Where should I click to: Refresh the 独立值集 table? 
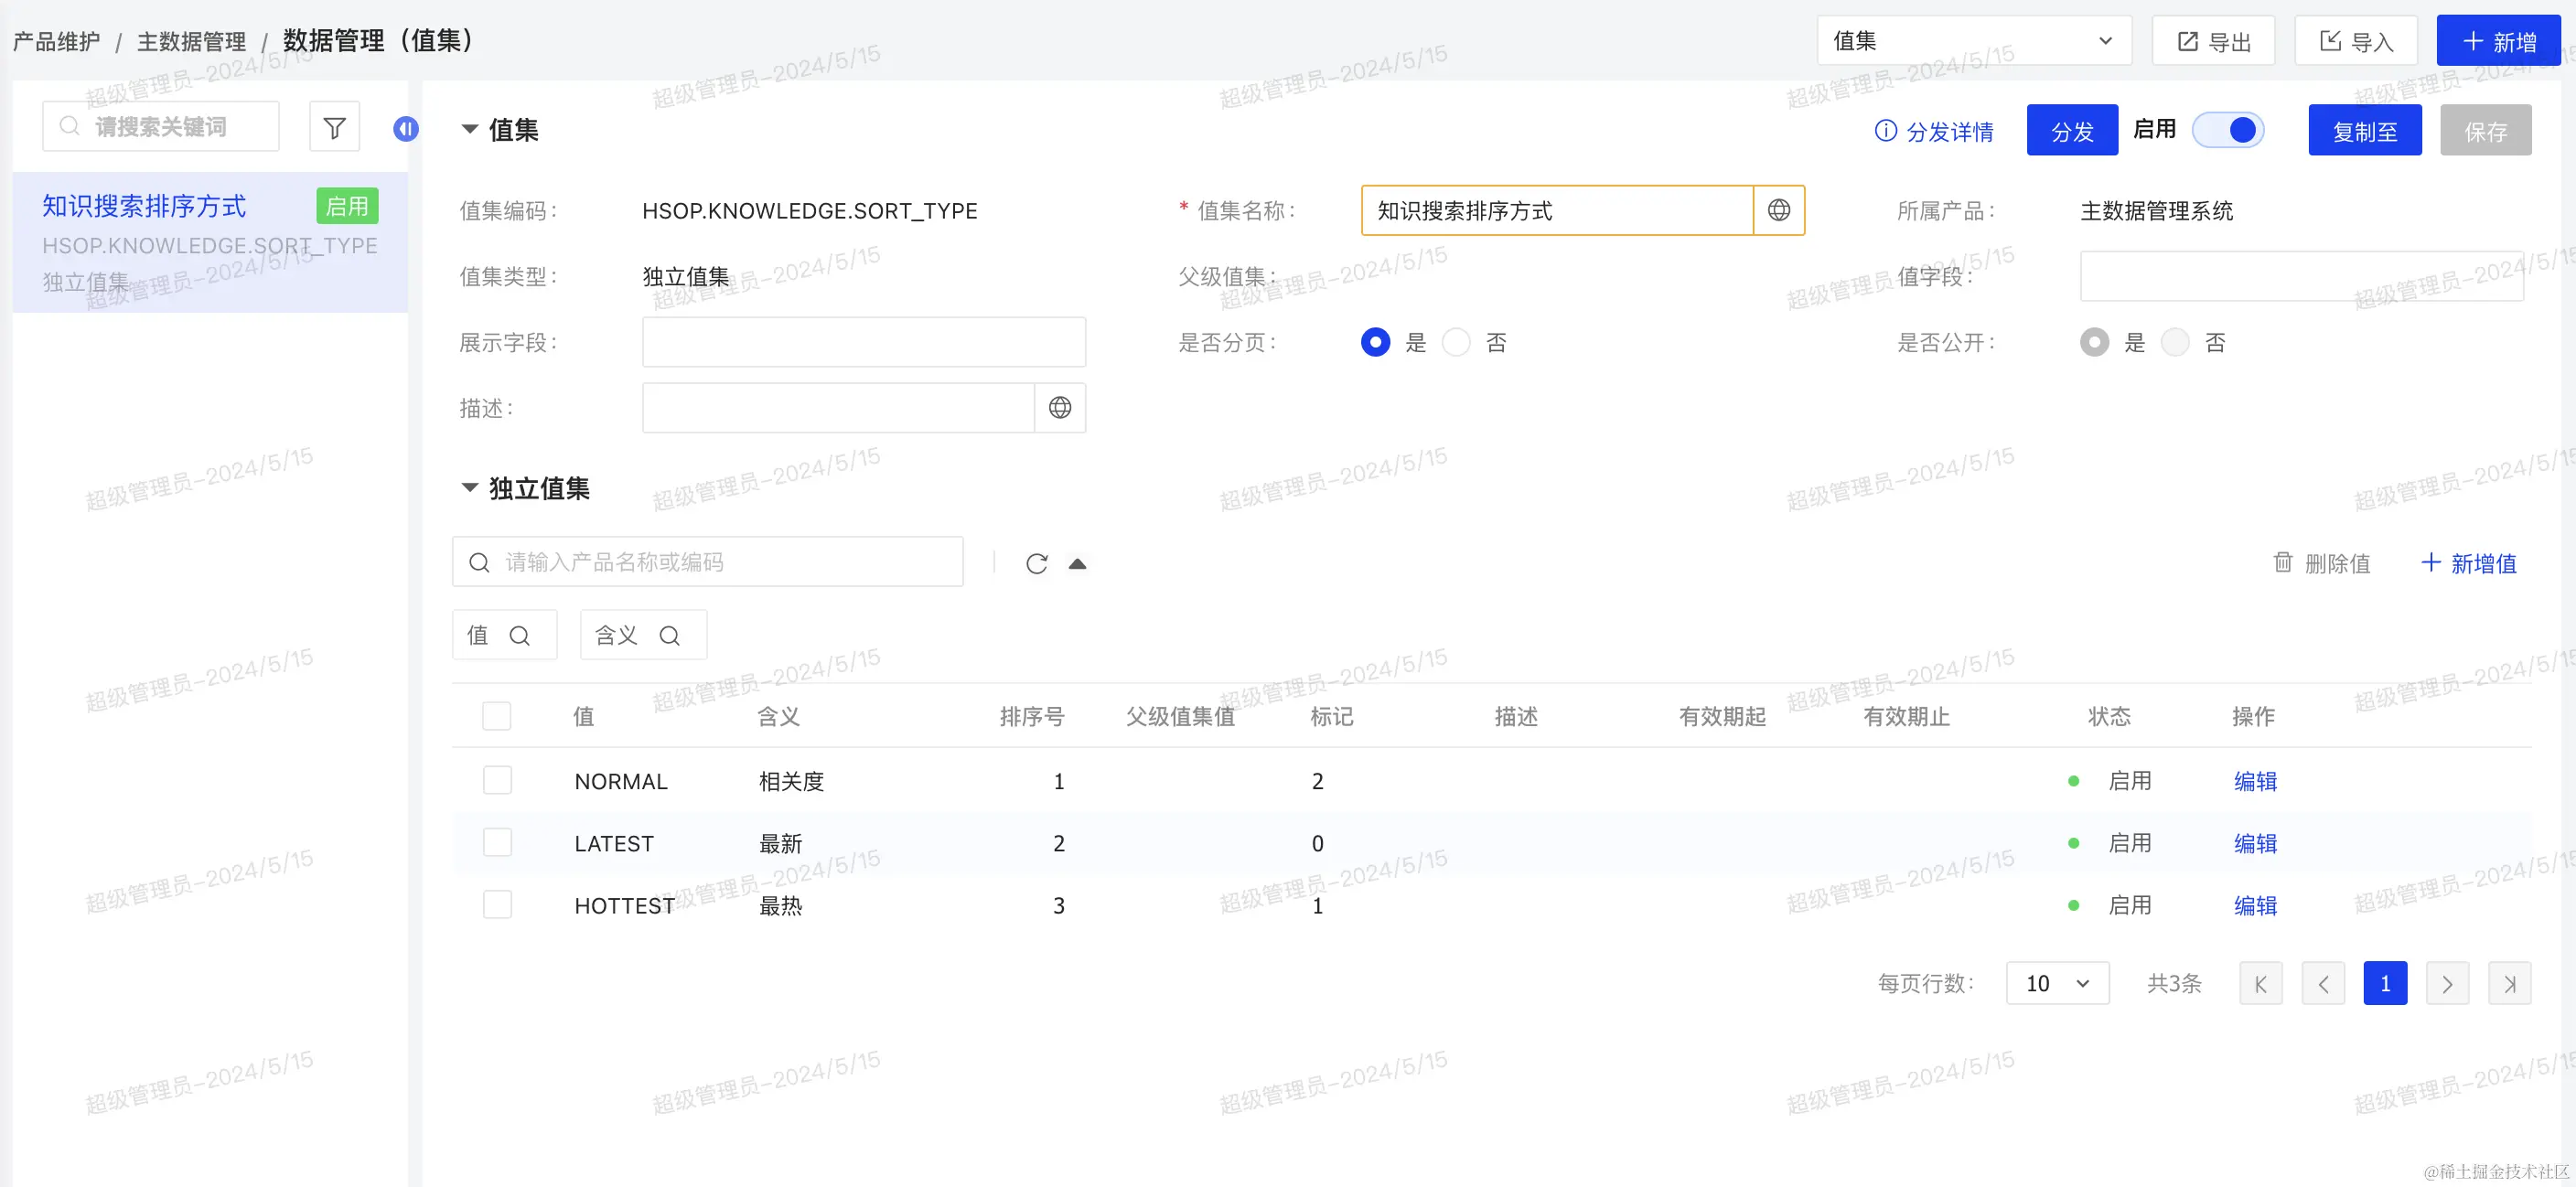[1036, 563]
